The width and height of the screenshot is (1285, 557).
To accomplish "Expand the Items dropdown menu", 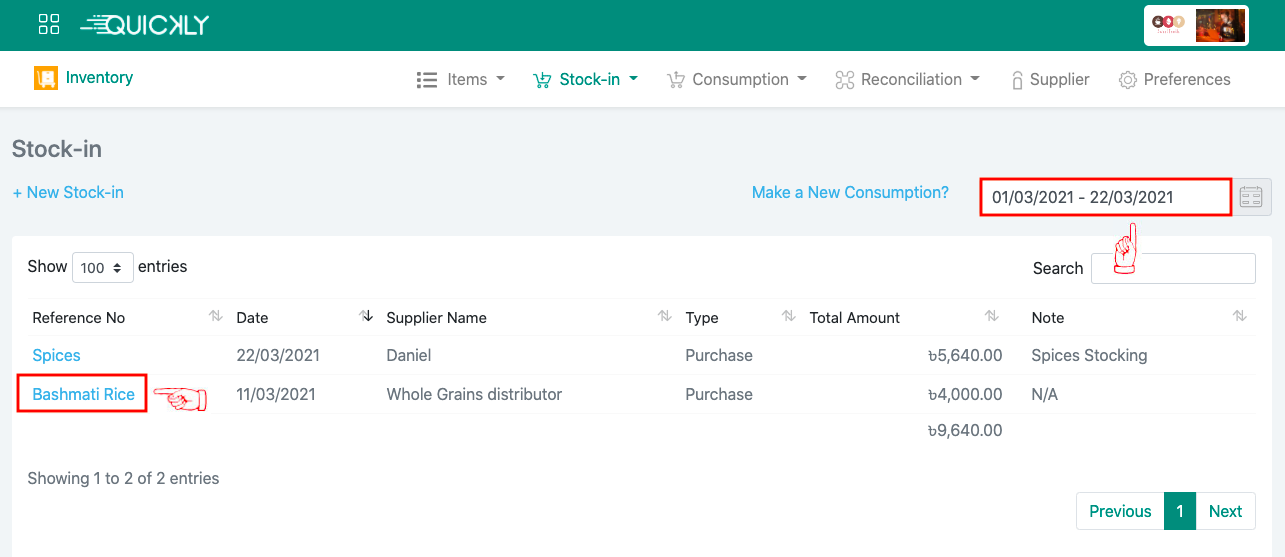I will click(460, 79).
